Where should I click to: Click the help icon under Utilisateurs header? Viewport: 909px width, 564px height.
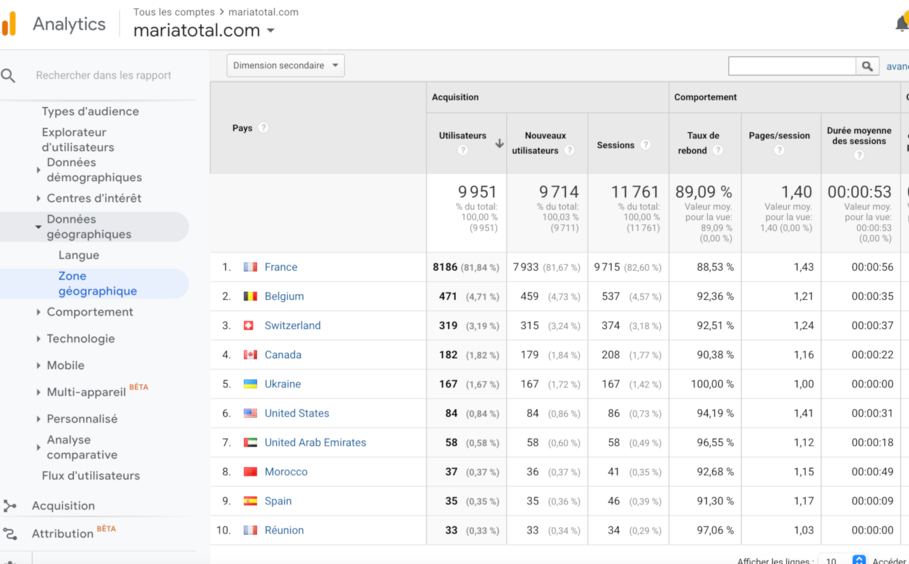click(462, 151)
